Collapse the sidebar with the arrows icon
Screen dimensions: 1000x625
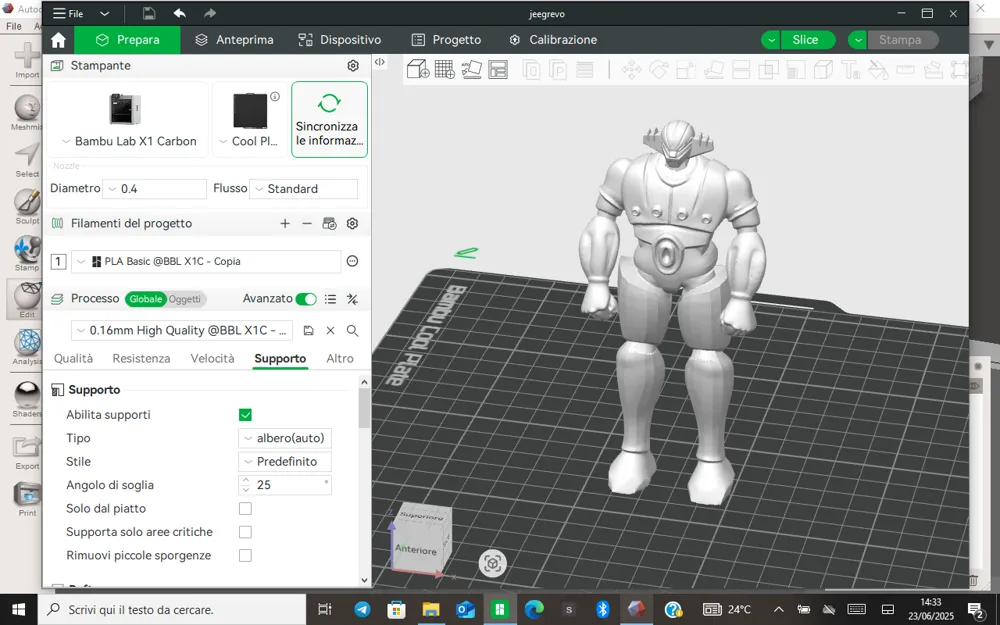(379, 62)
